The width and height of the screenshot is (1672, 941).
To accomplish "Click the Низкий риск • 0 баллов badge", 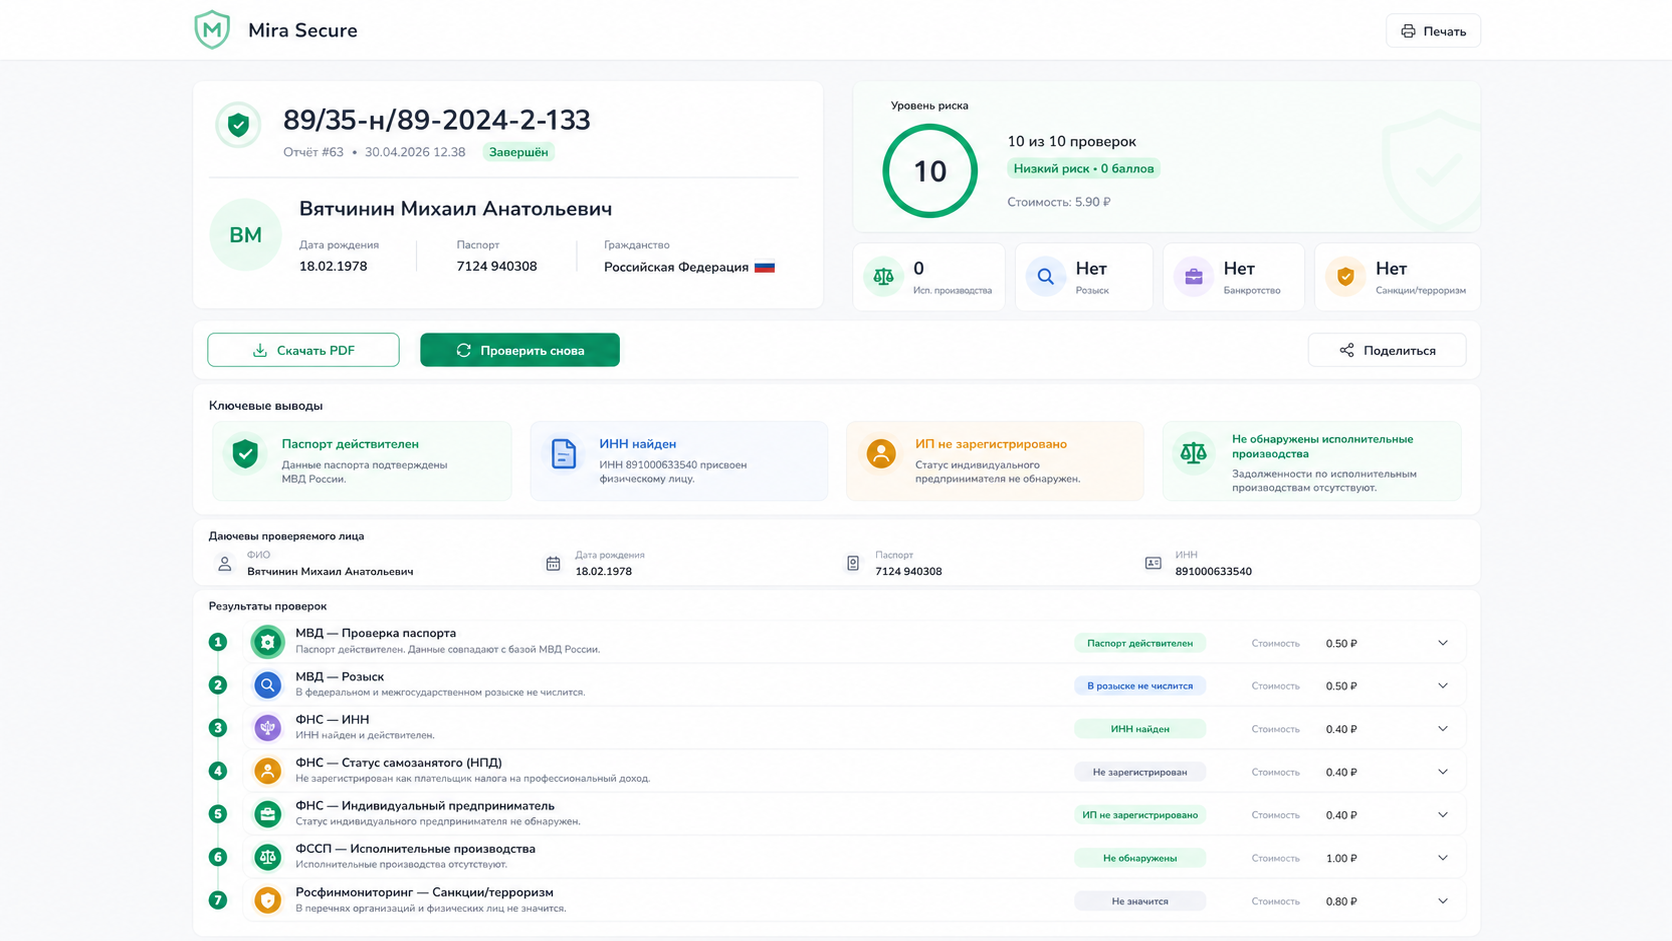I will click(1084, 168).
